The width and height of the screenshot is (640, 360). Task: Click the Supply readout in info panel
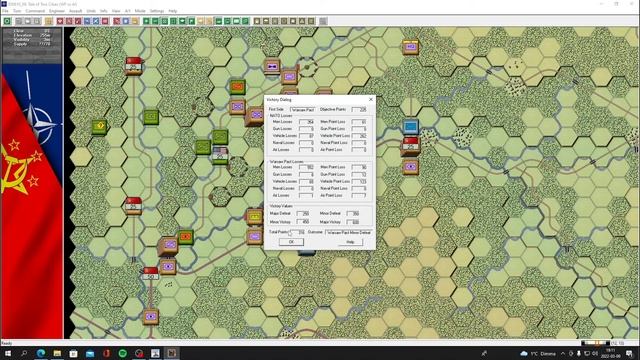click(x=32, y=44)
